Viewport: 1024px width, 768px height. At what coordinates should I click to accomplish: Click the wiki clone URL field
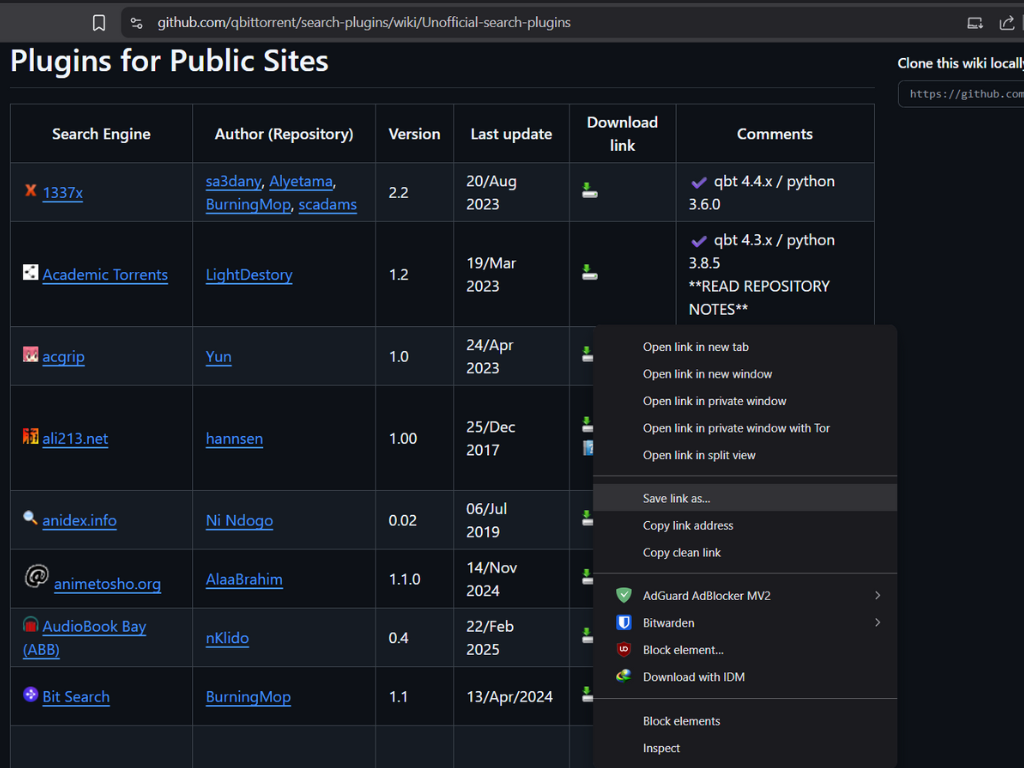tap(961, 94)
